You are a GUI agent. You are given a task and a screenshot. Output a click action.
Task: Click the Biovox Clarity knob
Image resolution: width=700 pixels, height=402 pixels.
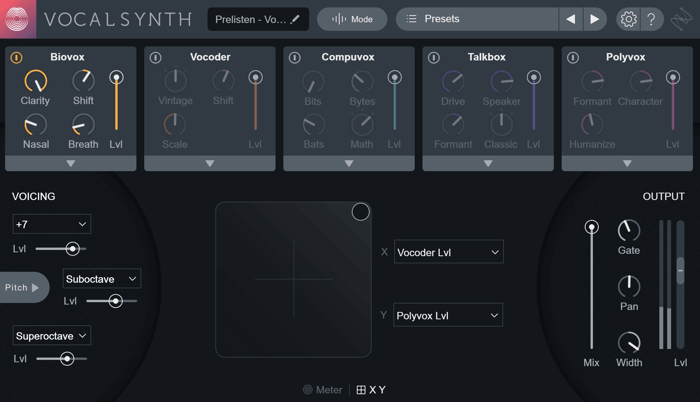(36, 81)
